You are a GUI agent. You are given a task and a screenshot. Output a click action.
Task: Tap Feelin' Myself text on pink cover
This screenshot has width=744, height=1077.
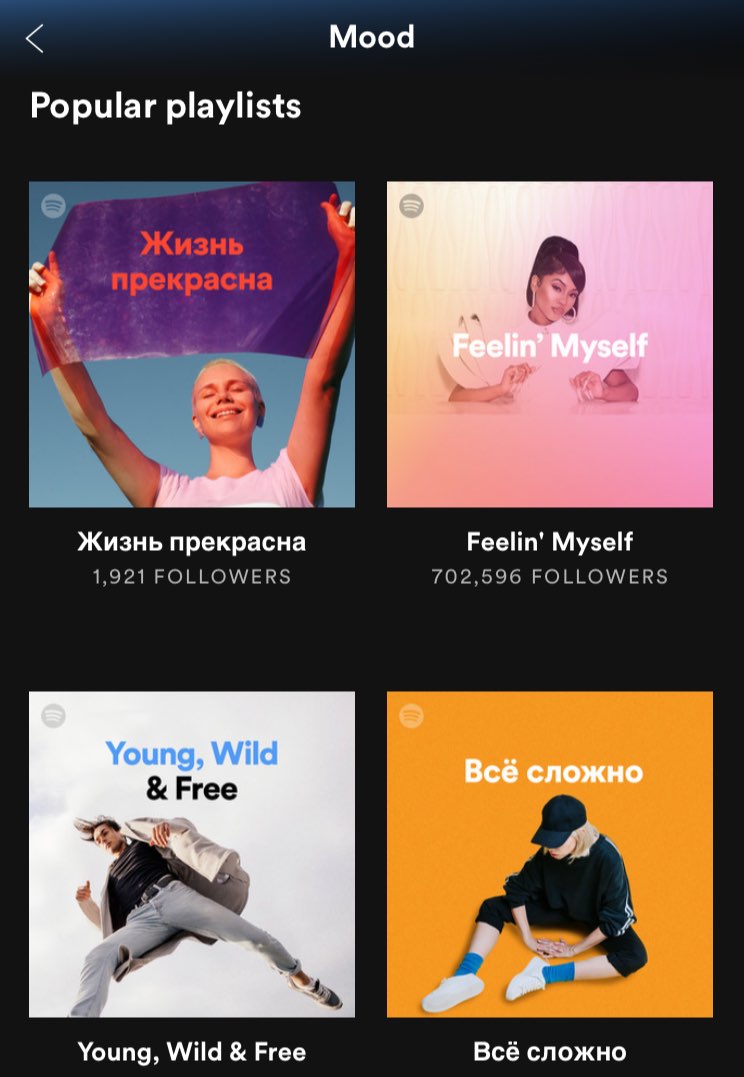click(550, 345)
